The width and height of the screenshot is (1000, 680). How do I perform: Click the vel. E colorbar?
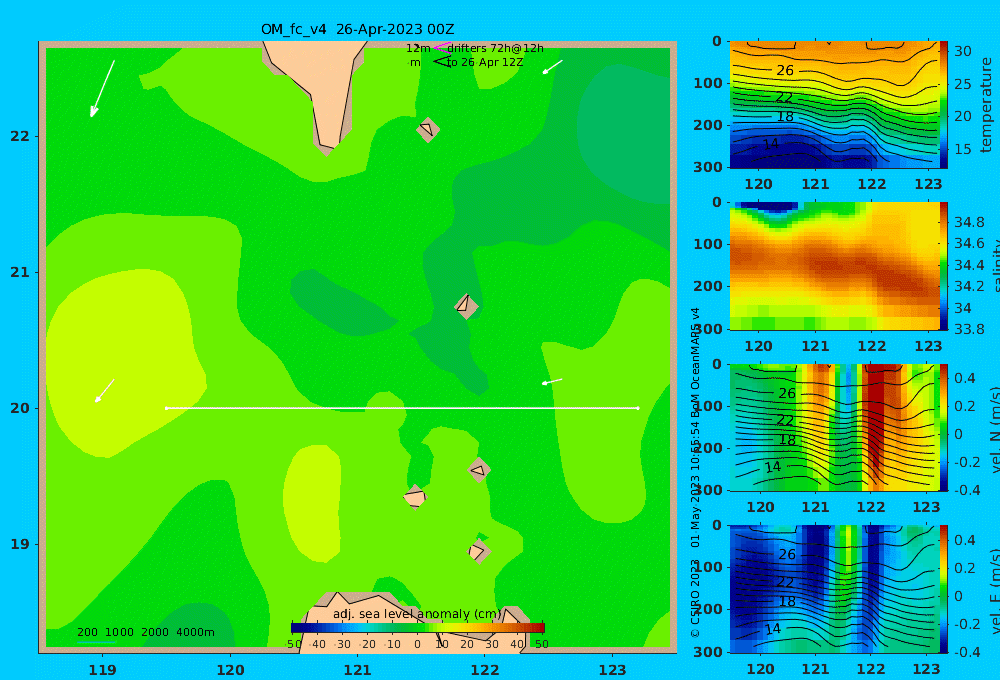943,589
